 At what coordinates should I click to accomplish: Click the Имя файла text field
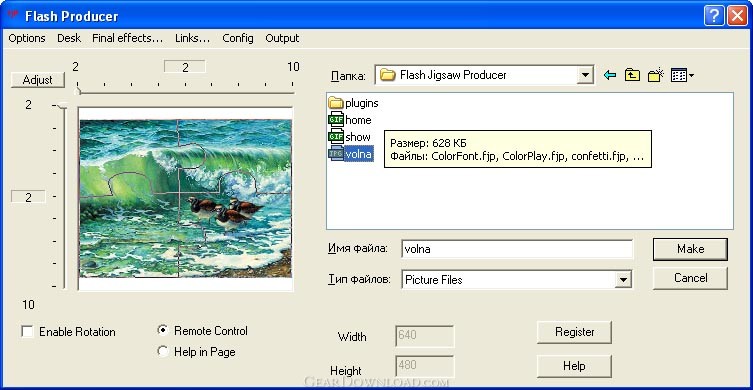[x=517, y=249]
